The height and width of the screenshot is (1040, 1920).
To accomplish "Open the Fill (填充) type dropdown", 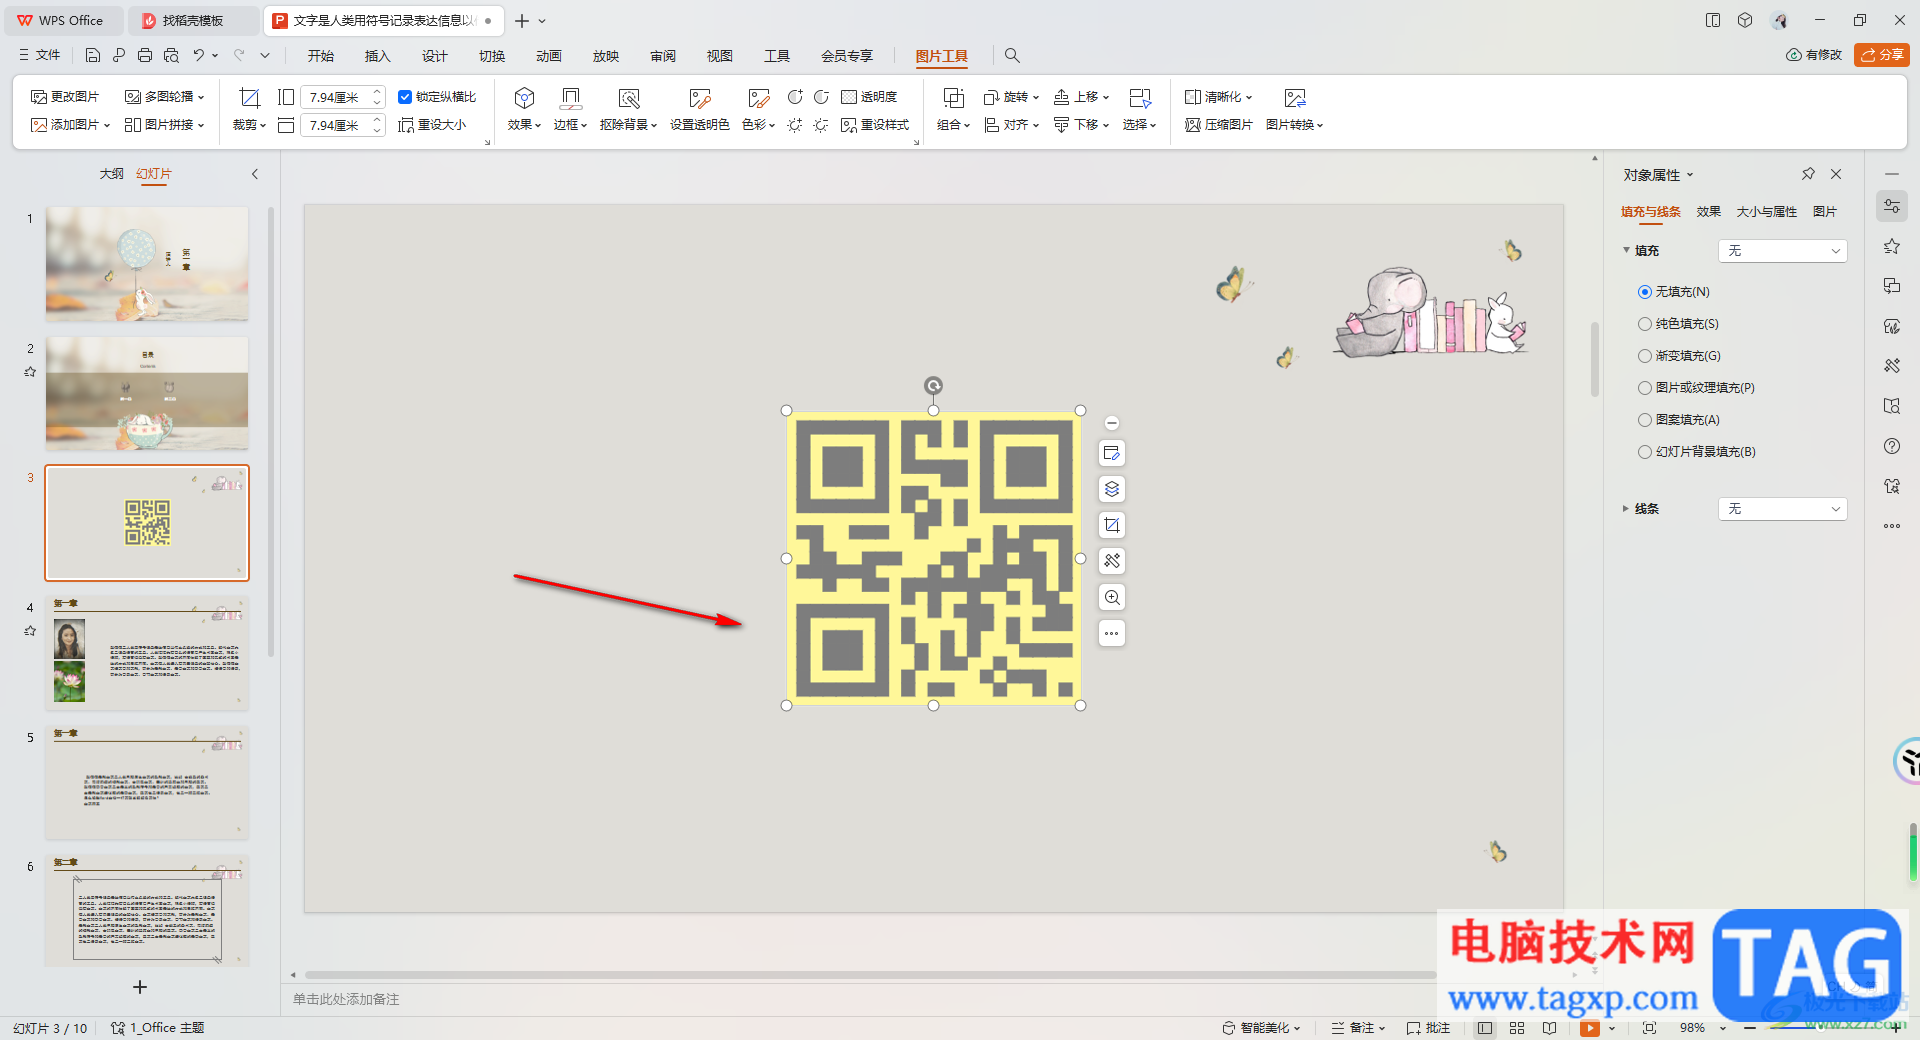I will 1782,251.
